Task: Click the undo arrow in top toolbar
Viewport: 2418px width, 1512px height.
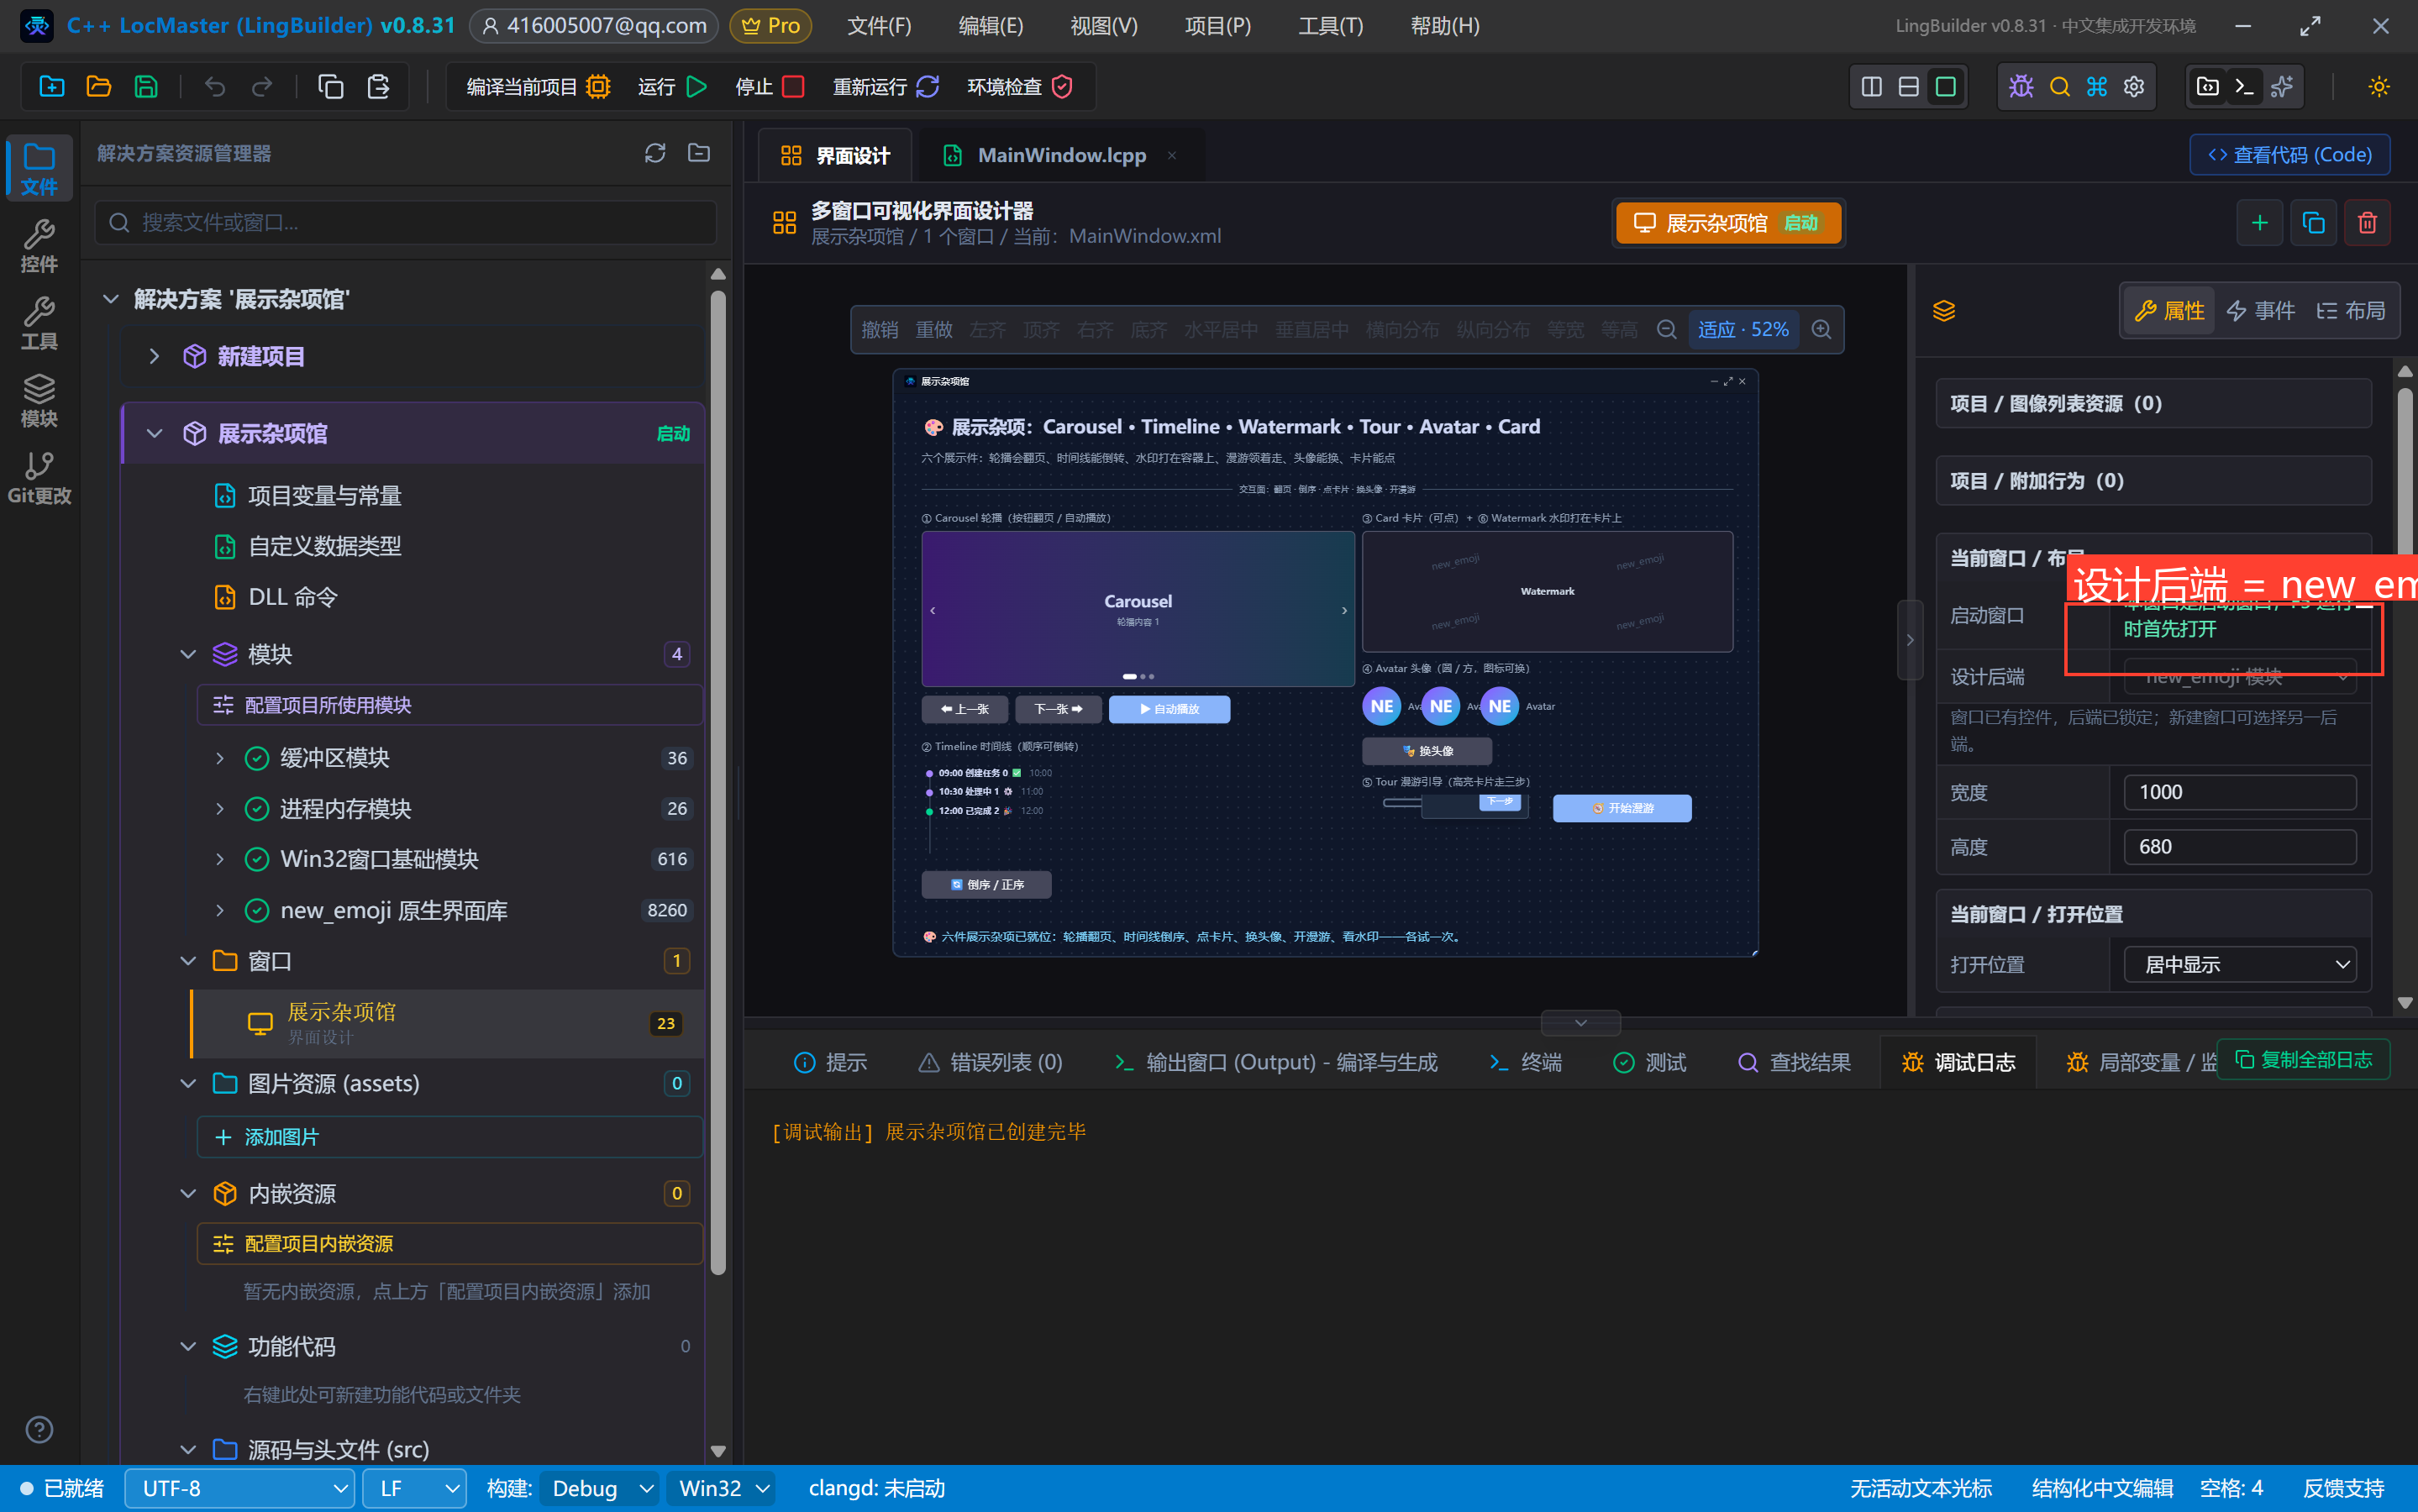Action: (x=214, y=87)
